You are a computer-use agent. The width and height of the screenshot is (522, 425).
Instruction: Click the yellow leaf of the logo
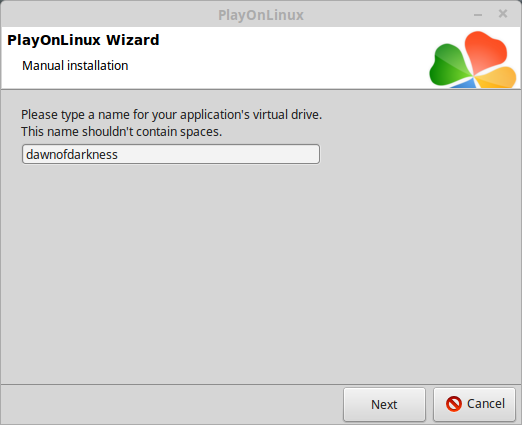point(497,78)
